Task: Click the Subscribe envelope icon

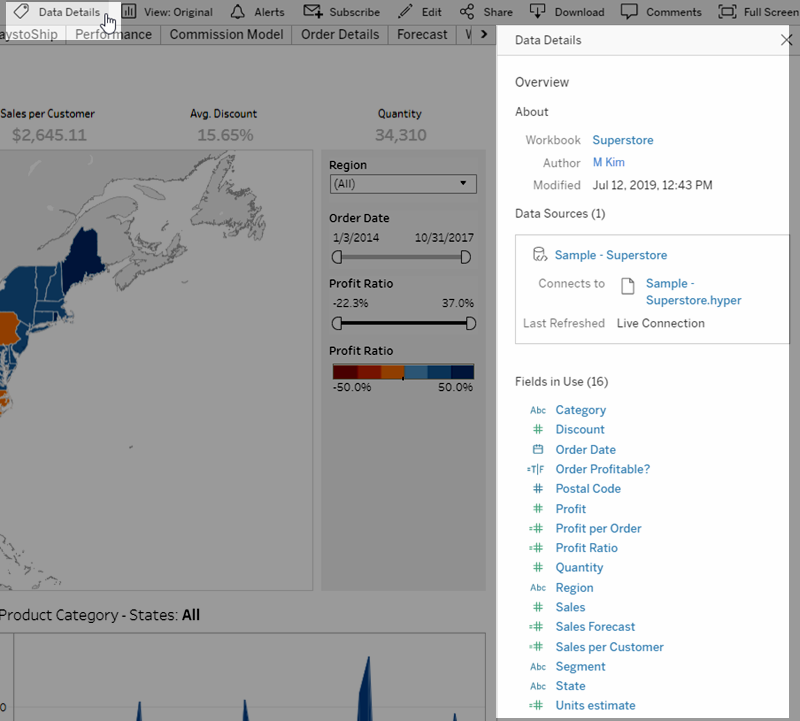Action: (312, 11)
